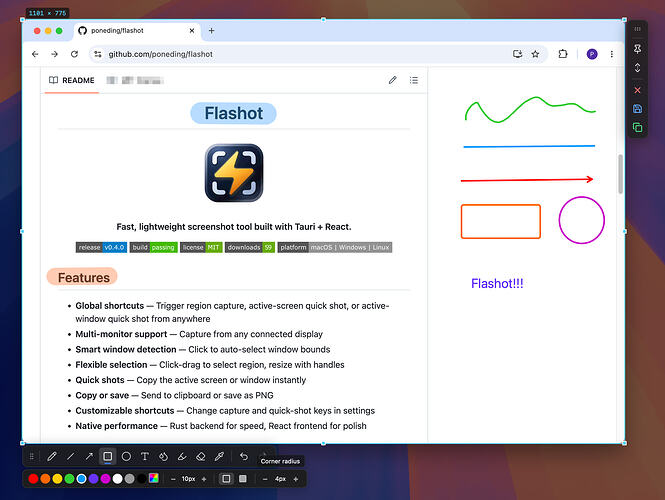The width and height of the screenshot is (665, 500).
Task: Open the browser extensions puzzle icon
Action: tap(563, 54)
